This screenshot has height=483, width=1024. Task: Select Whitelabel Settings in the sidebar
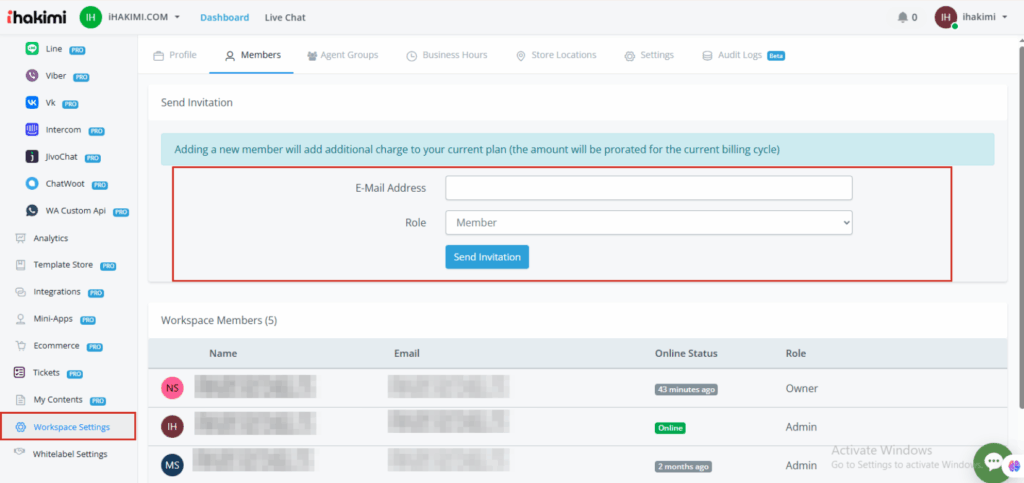pos(70,454)
